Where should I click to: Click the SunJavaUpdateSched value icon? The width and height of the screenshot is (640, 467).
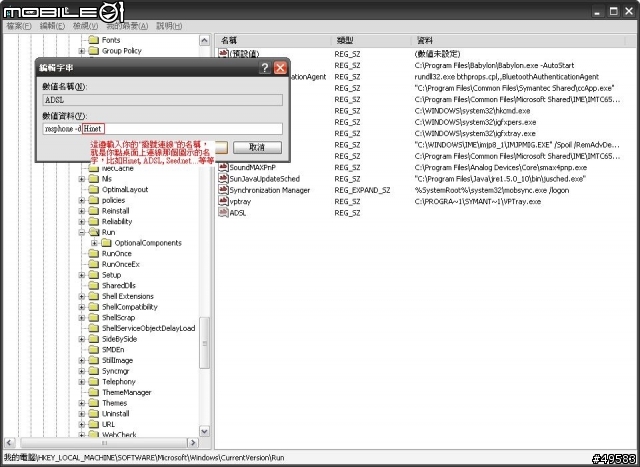(223, 179)
